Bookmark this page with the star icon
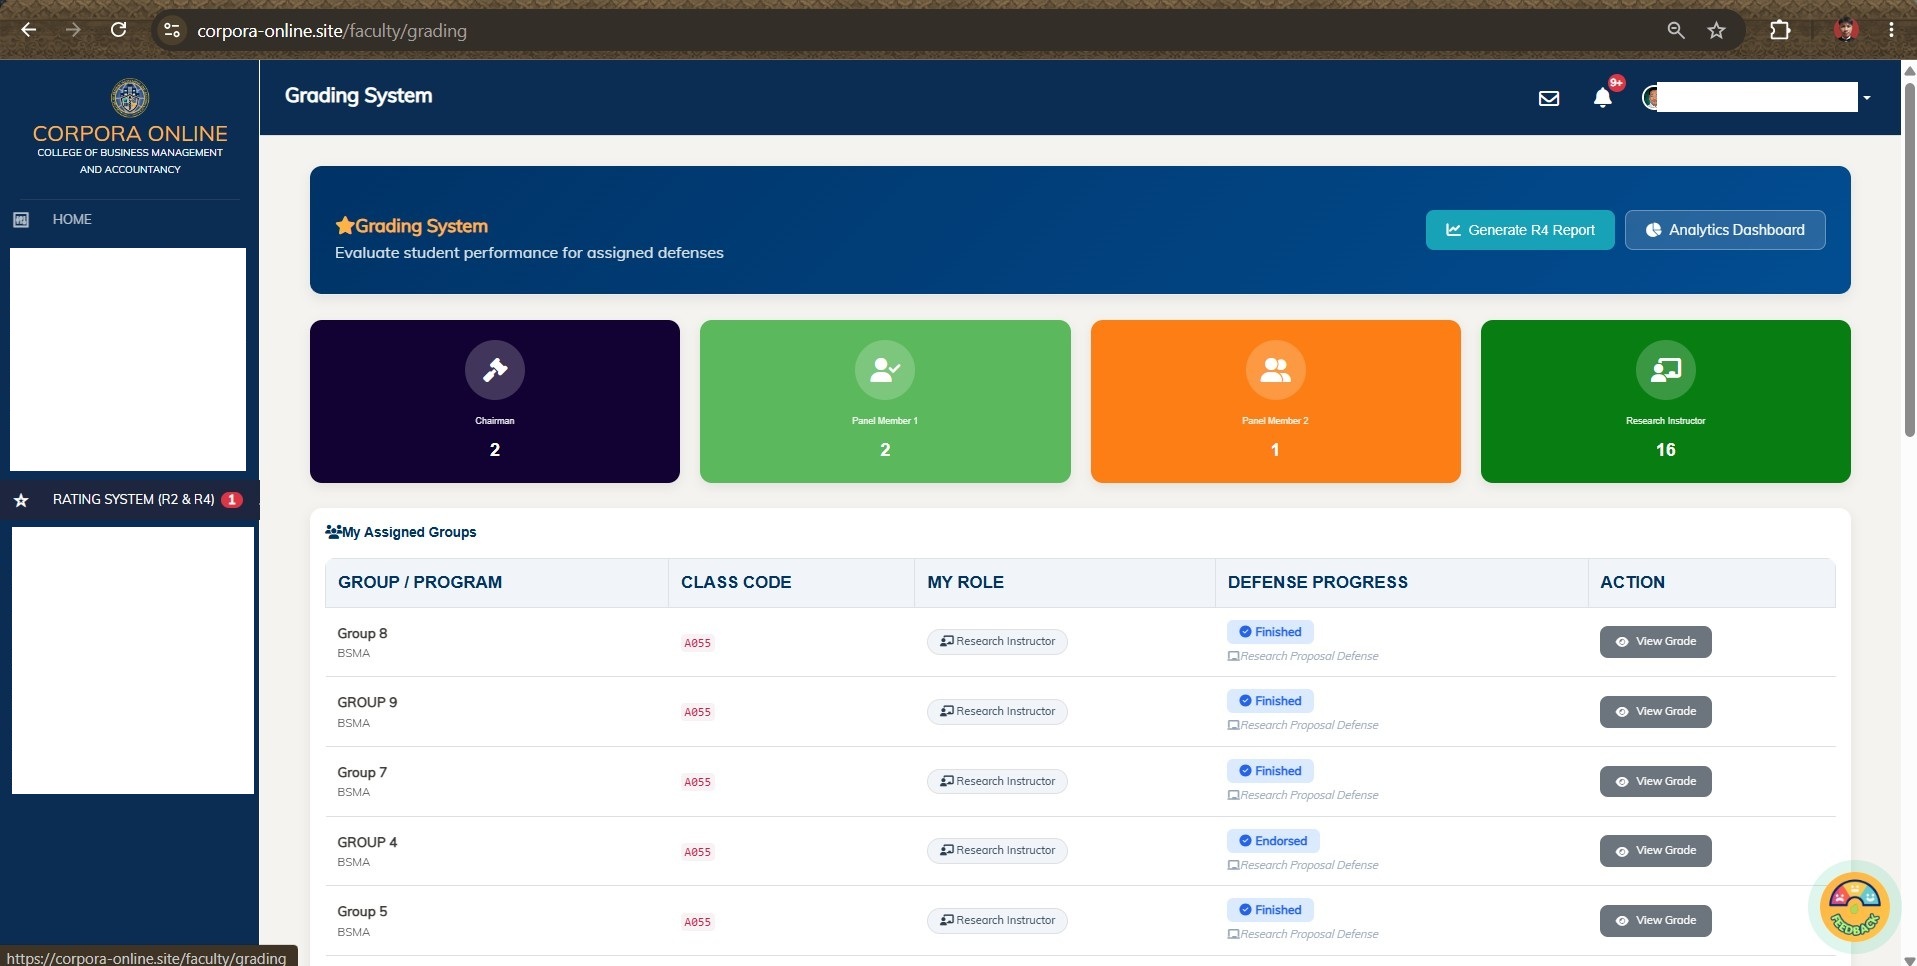The image size is (1917, 966). pyautogui.click(x=1716, y=30)
